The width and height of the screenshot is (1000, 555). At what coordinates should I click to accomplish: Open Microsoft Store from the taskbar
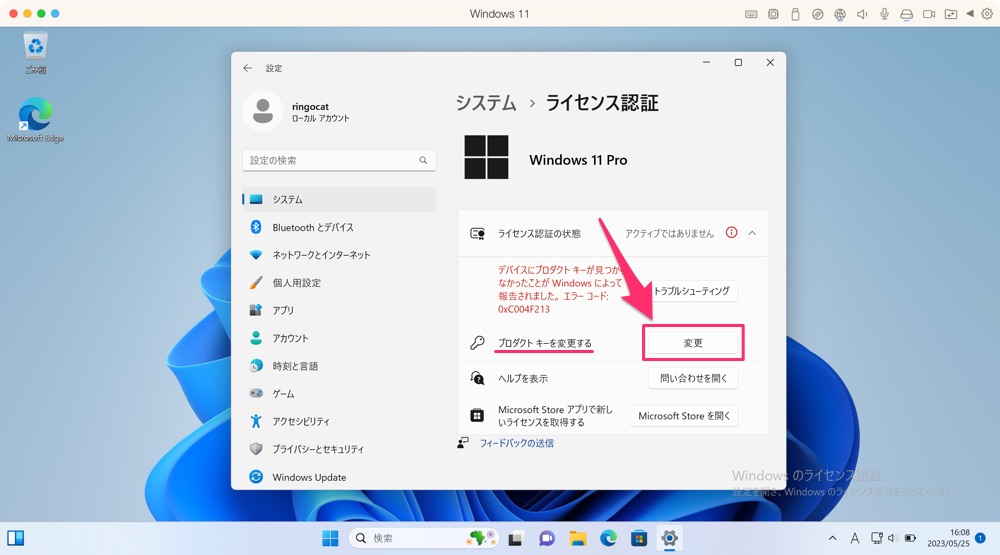point(639,538)
